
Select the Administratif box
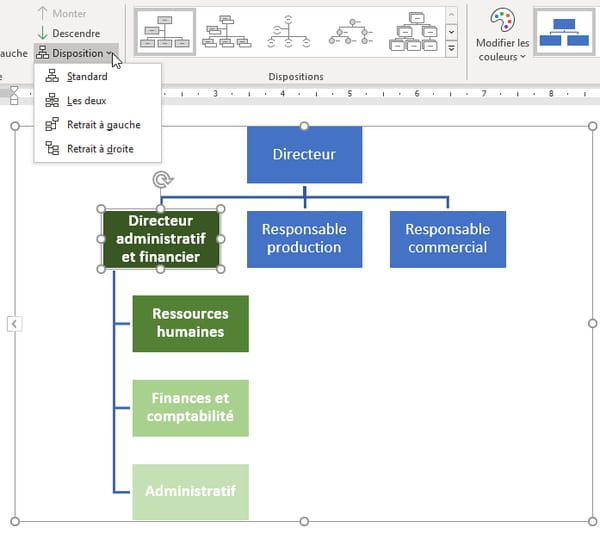191,492
